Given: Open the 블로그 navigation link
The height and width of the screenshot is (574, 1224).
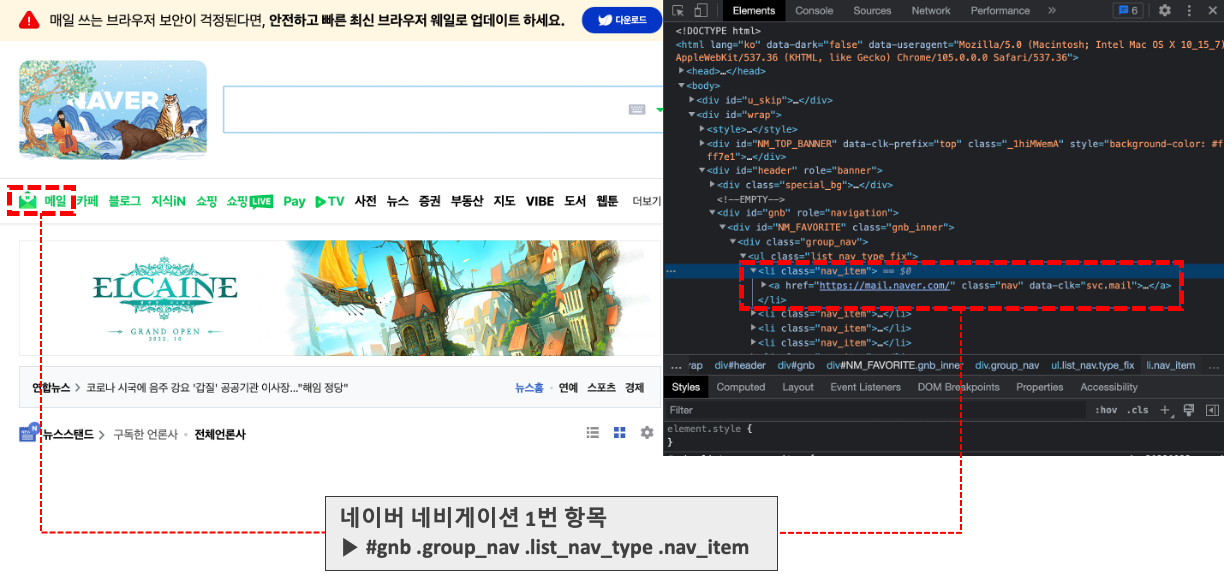Looking at the screenshot, I should click(x=125, y=201).
